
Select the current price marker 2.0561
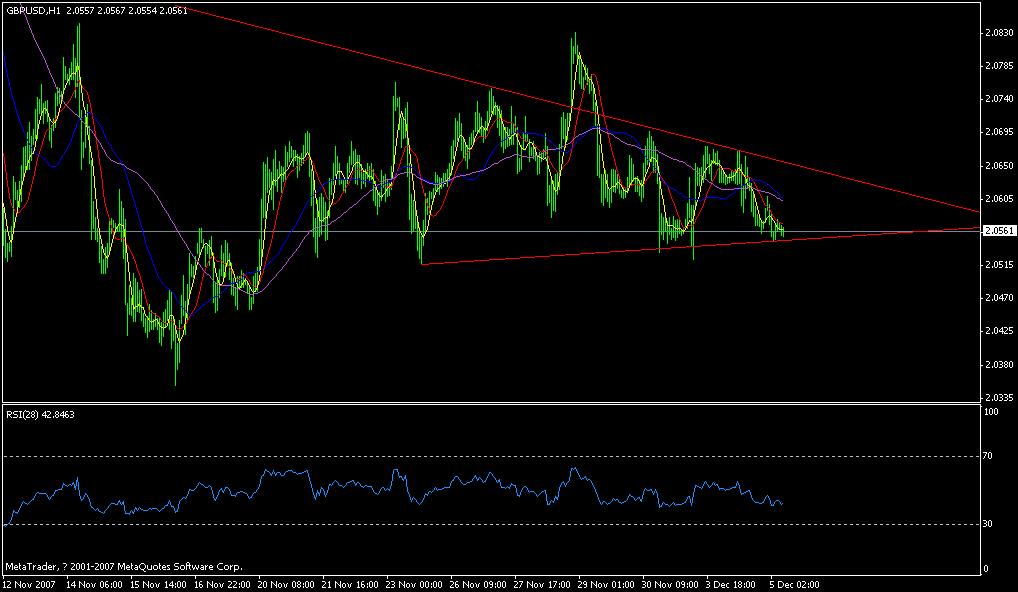(x=998, y=229)
